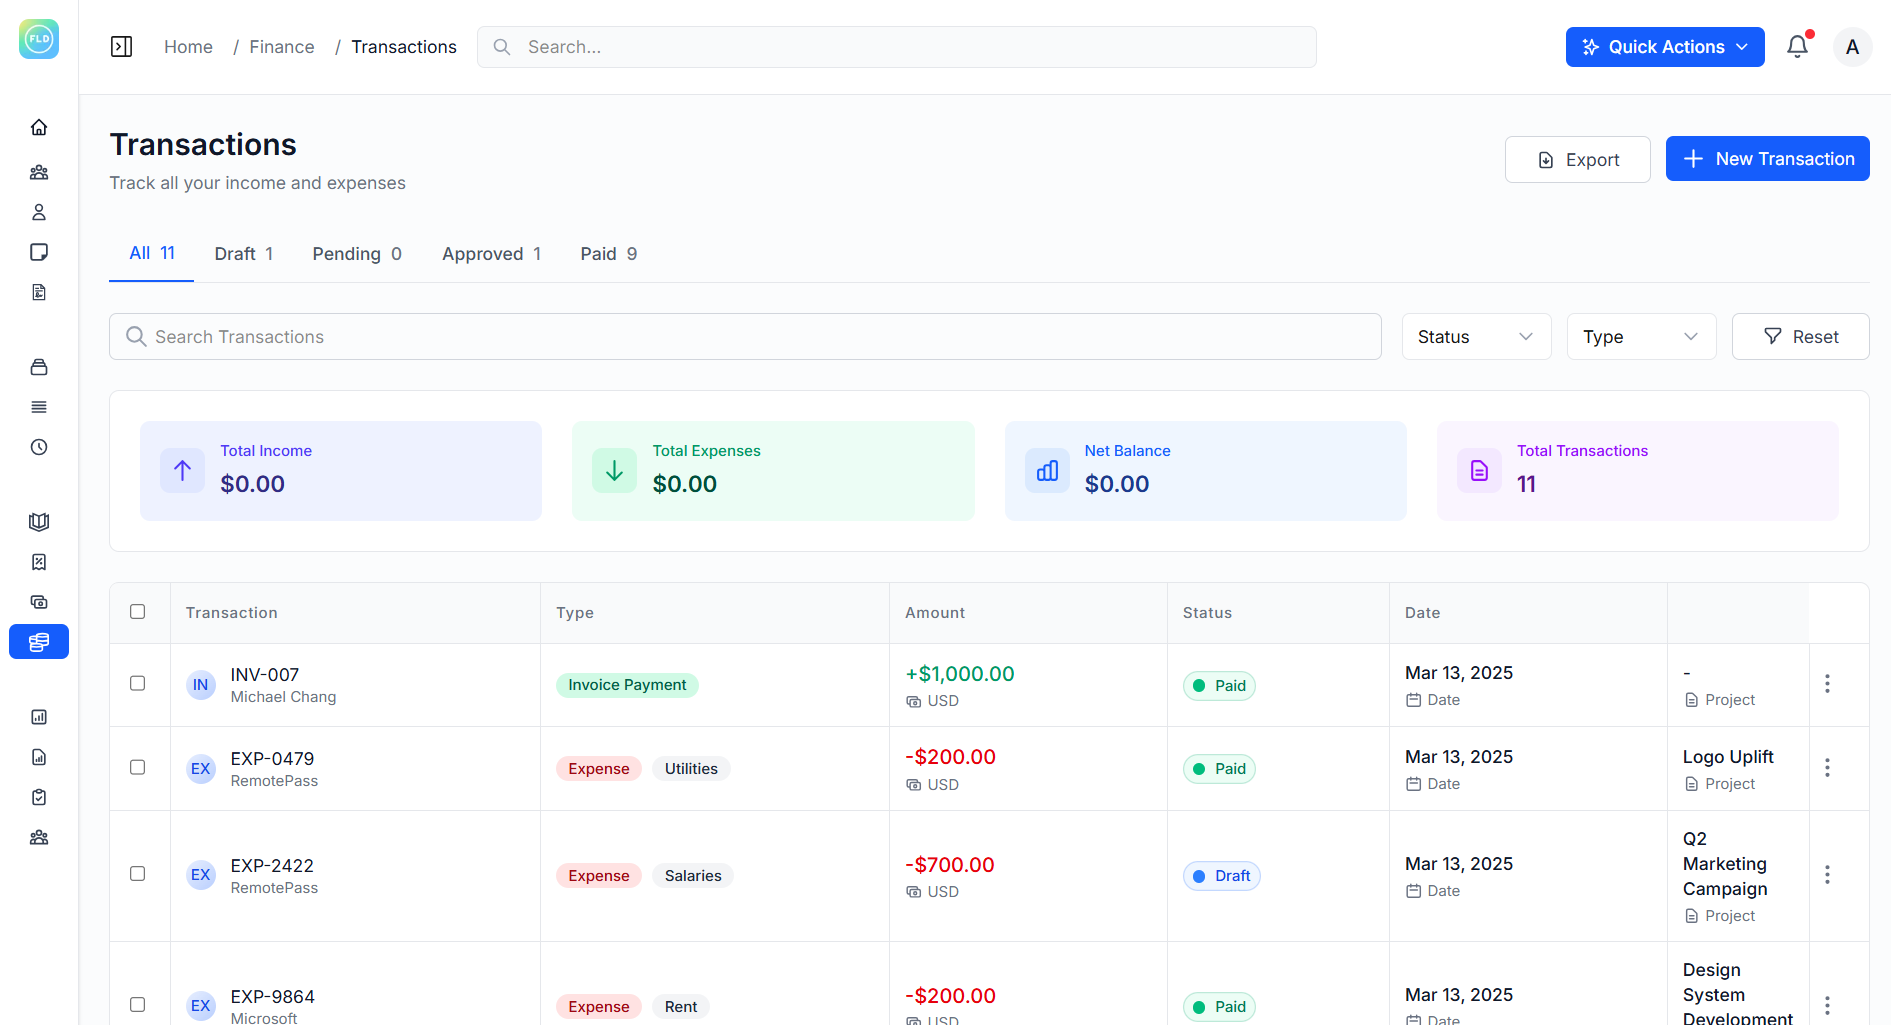Image resolution: width=1891 pixels, height=1025 pixels.
Task: Open row actions menu for EXP-2422
Action: [x=1827, y=875]
